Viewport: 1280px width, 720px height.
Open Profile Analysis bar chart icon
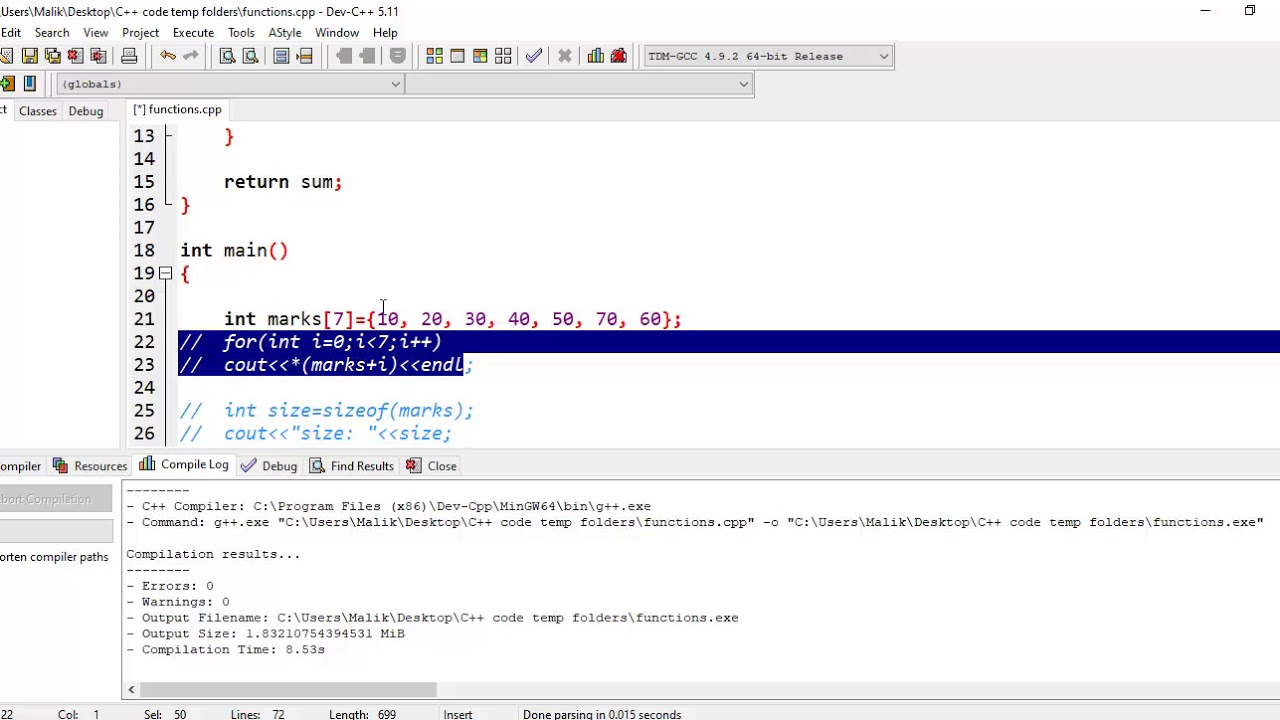pyautogui.click(x=596, y=56)
